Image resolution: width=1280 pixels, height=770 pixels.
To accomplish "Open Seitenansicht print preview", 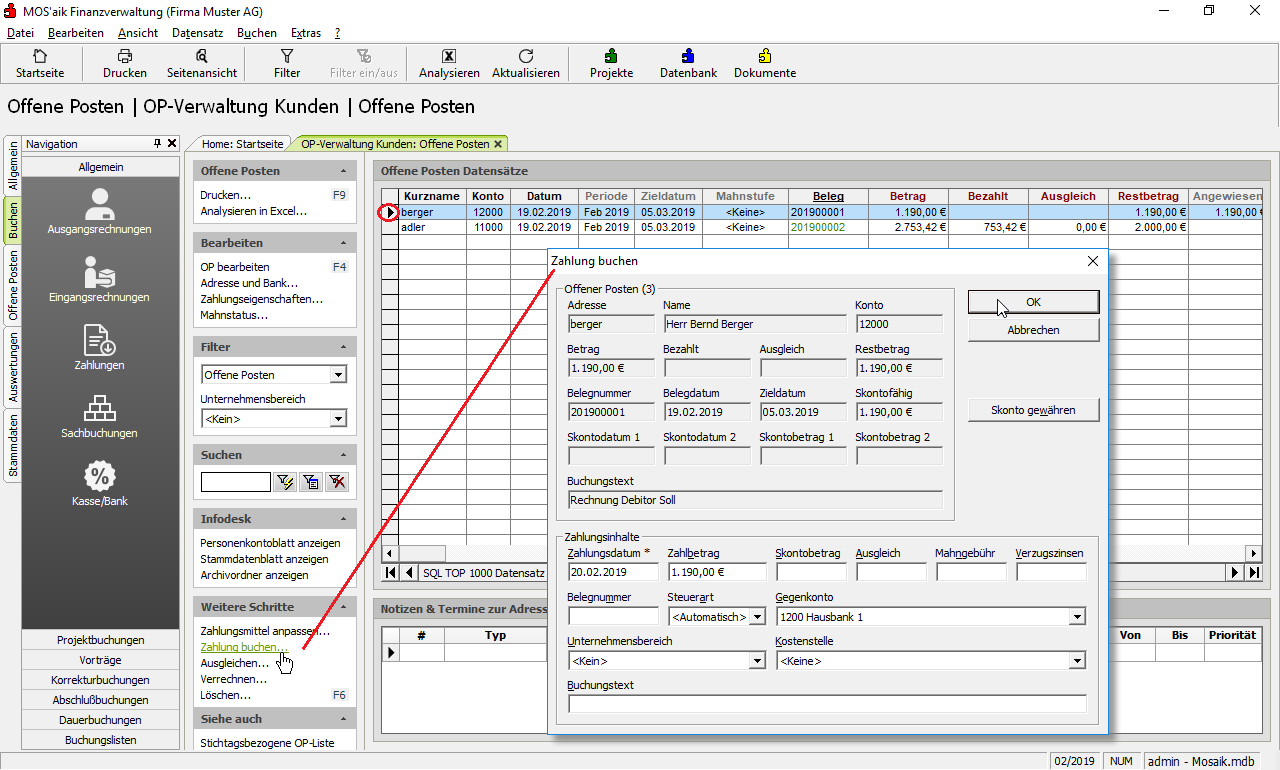I will click(202, 57).
